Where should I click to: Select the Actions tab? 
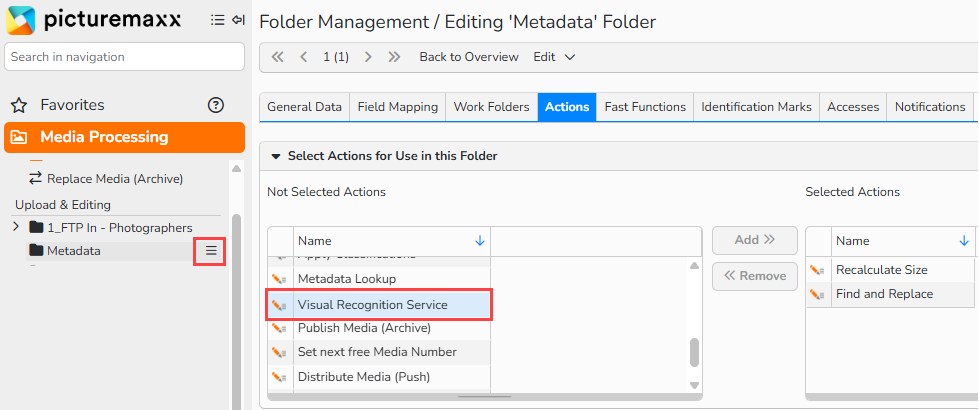[x=567, y=107]
